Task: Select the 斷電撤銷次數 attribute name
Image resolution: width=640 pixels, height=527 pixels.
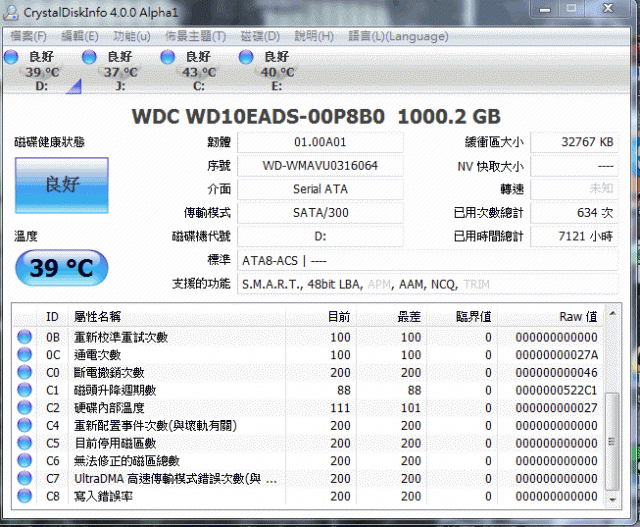Action: (x=109, y=372)
